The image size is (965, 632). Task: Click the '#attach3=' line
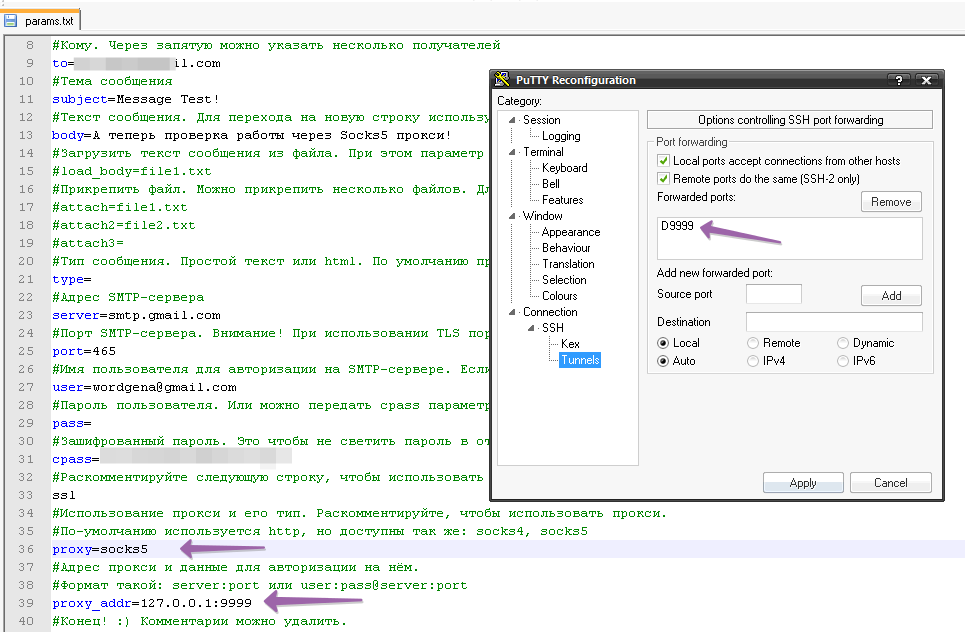point(87,243)
